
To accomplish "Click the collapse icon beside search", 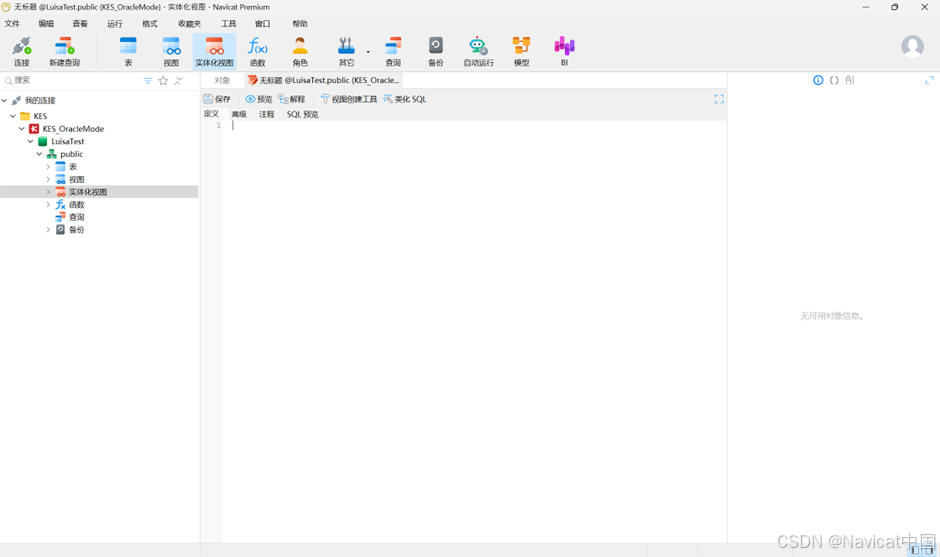I will (x=178, y=80).
